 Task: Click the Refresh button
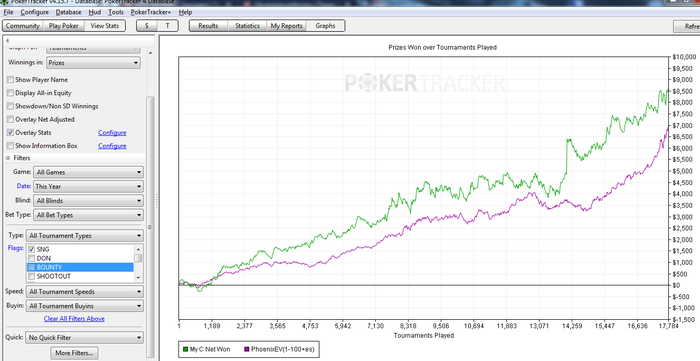(687, 26)
